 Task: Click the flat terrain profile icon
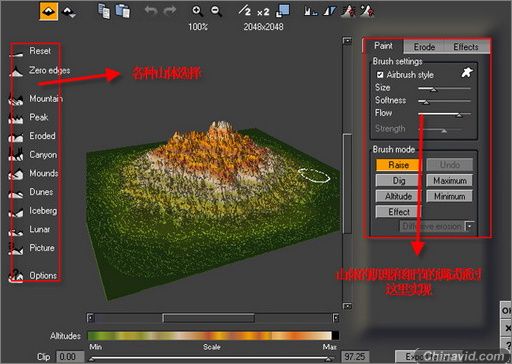coord(310,11)
